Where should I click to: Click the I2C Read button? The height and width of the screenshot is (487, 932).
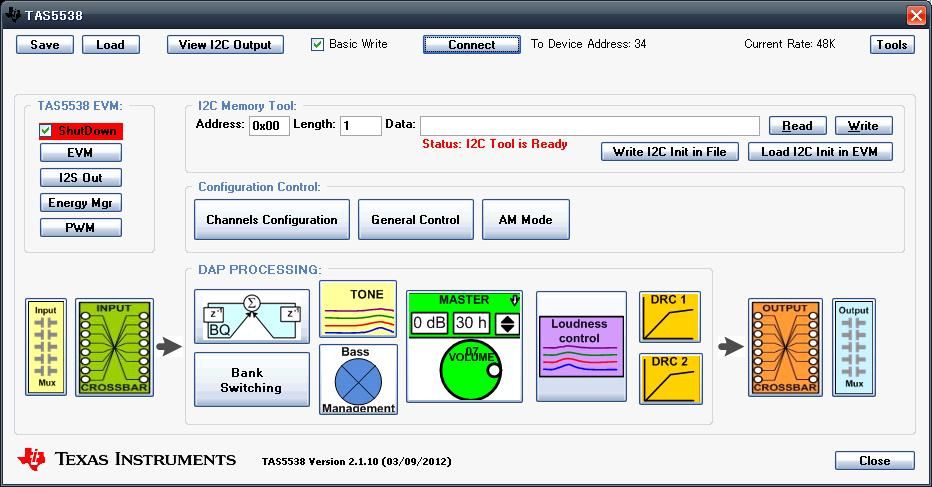(798, 126)
